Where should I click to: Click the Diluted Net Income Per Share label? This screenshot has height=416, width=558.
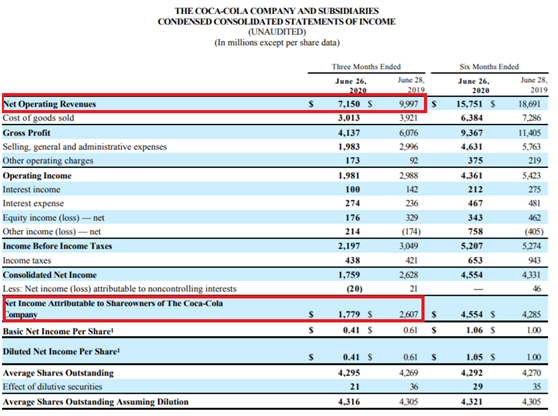pos(61,352)
